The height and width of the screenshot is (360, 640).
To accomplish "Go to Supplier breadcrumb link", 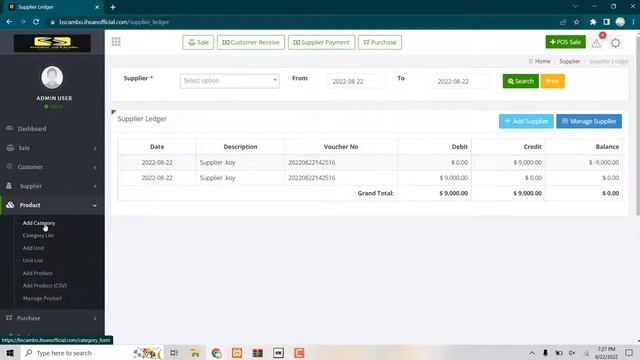I will tap(569, 61).
